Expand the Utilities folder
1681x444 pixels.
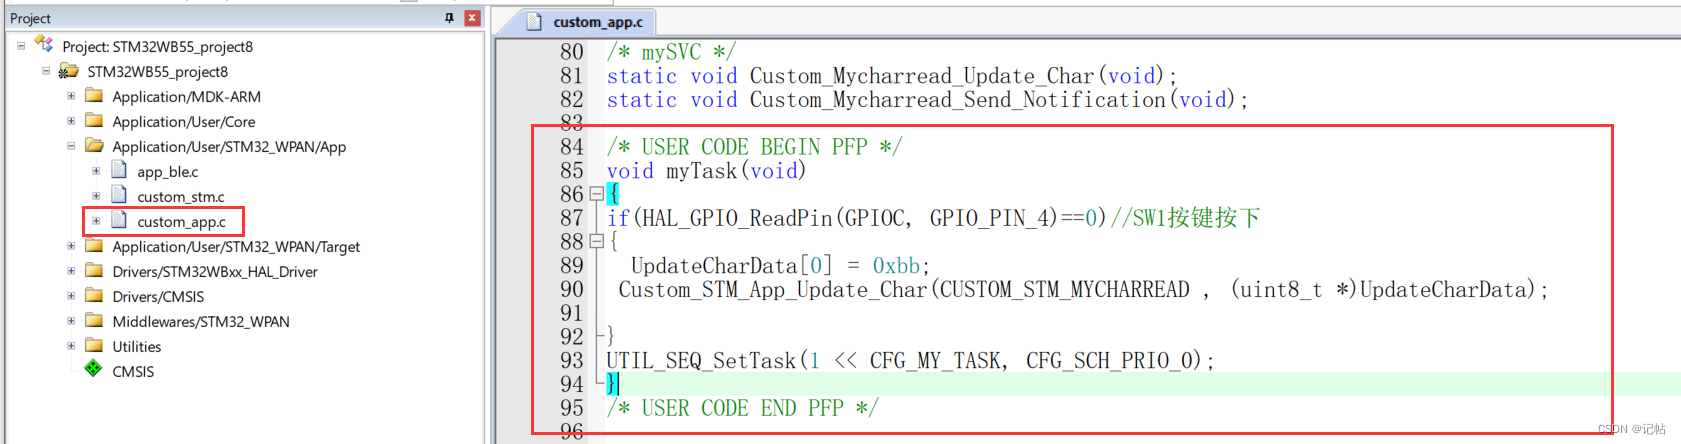tap(71, 346)
